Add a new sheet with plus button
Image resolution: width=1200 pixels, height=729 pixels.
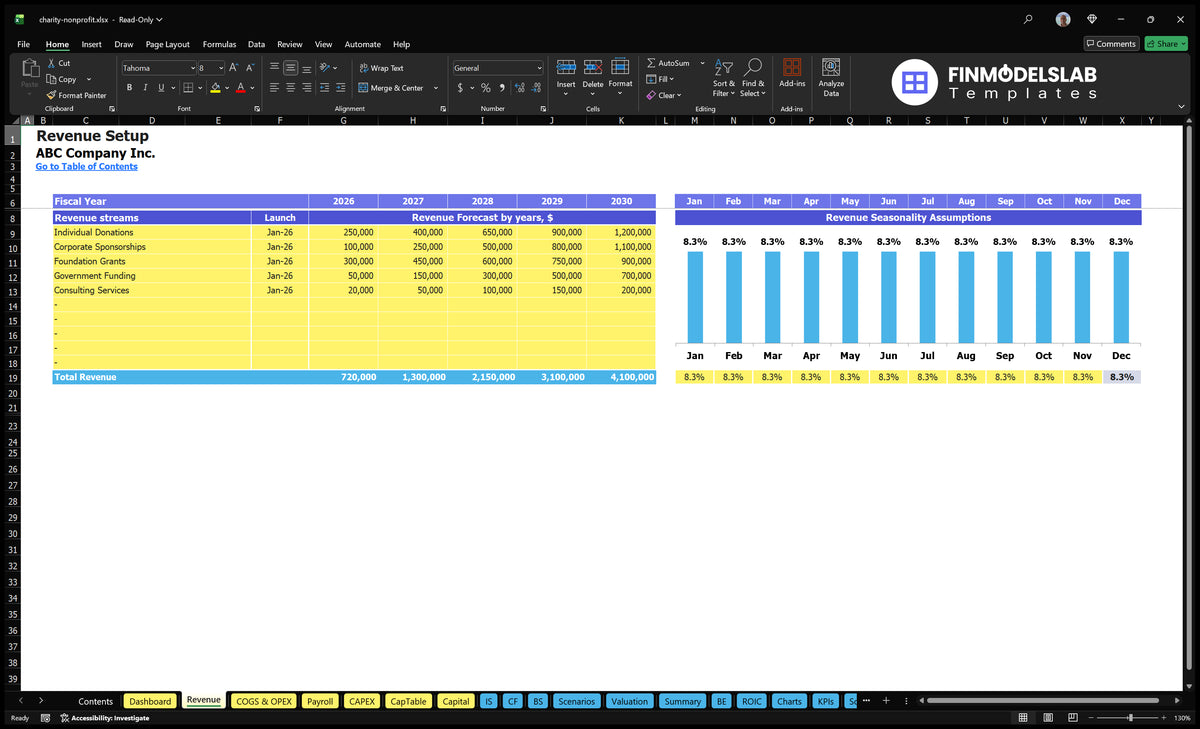pos(886,700)
